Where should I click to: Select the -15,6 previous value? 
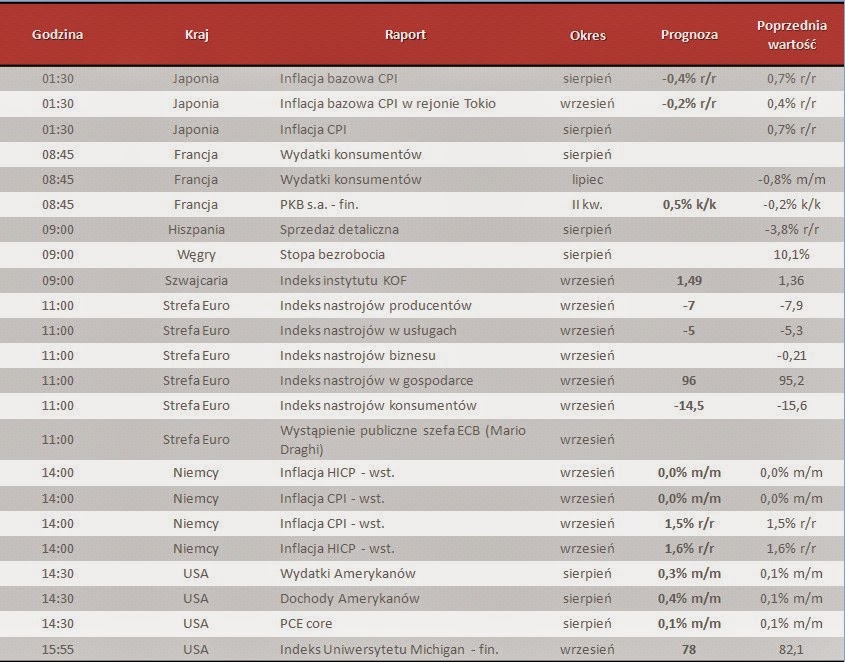pyautogui.click(x=791, y=406)
